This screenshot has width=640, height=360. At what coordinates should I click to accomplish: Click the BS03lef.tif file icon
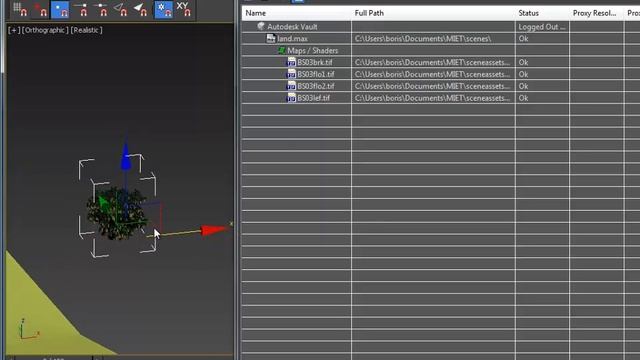(x=291, y=98)
